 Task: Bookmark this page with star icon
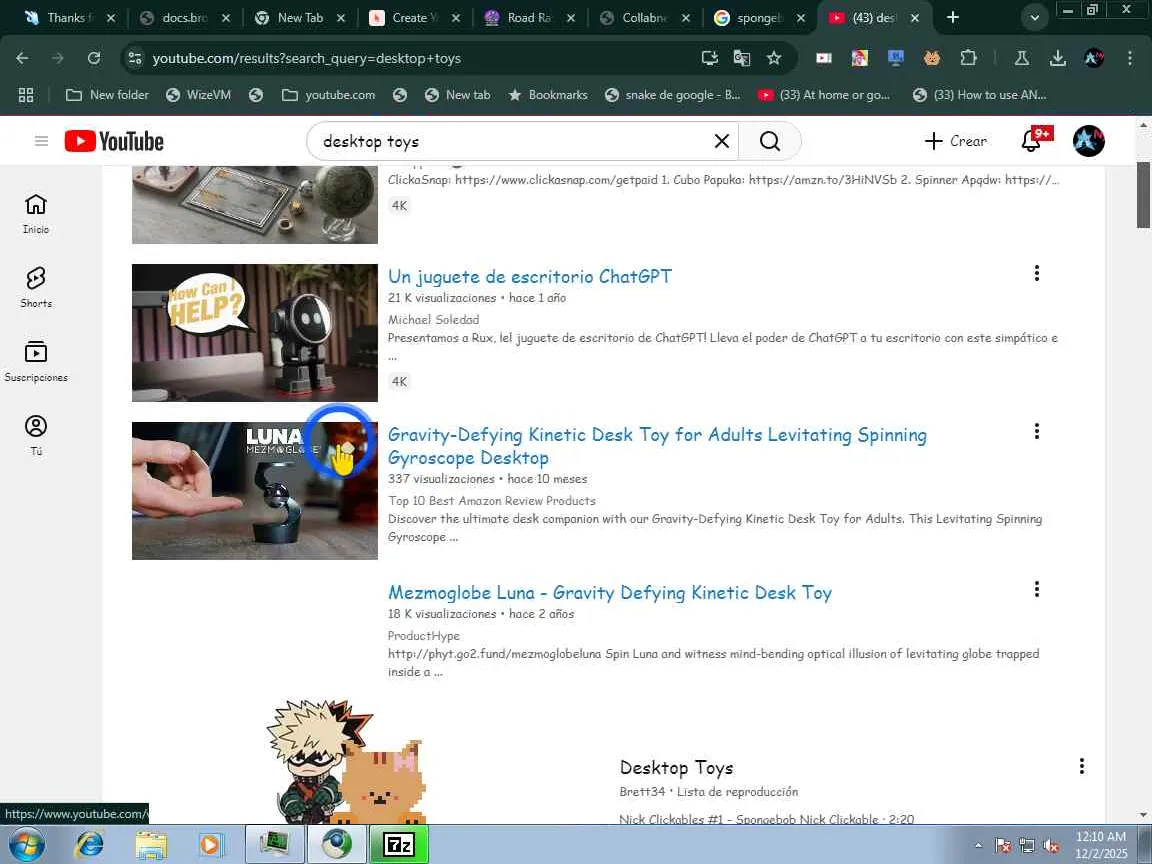click(x=774, y=58)
